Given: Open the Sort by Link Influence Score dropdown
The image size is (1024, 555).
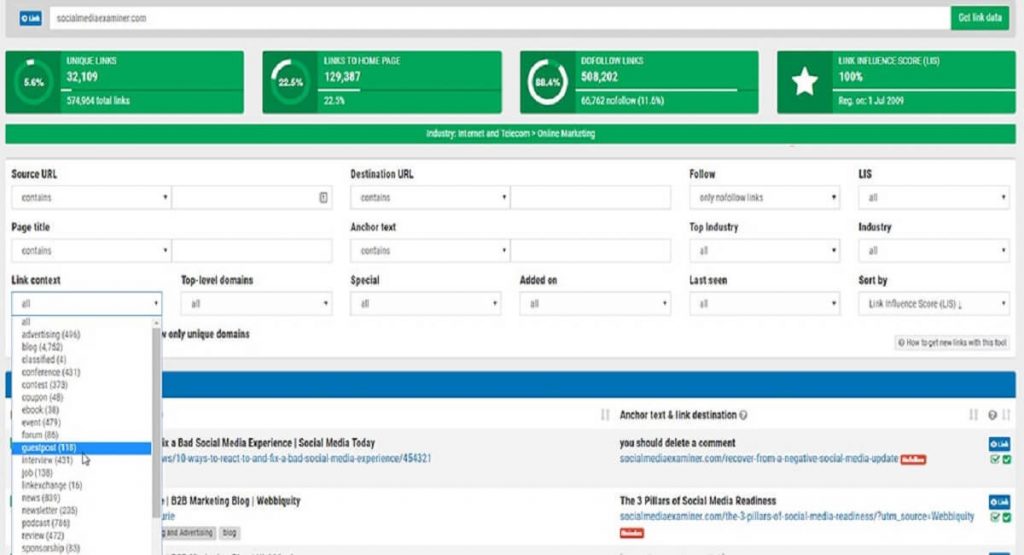Looking at the screenshot, I should click(934, 304).
